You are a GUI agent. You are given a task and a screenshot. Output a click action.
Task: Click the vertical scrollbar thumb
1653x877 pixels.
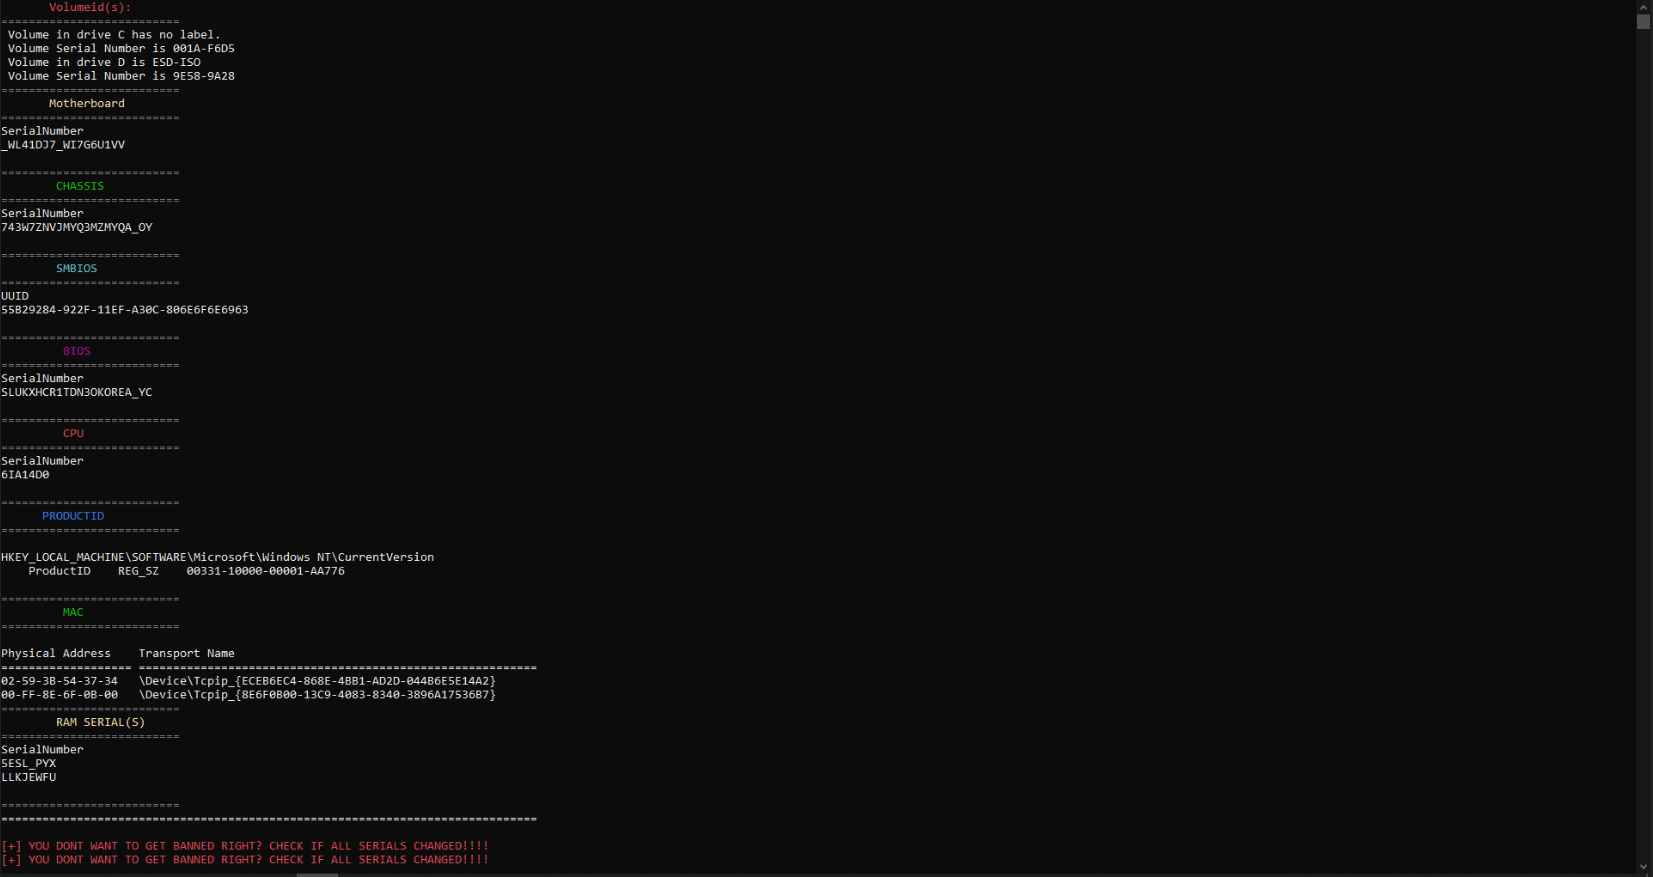pyautogui.click(x=1643, y=21)
